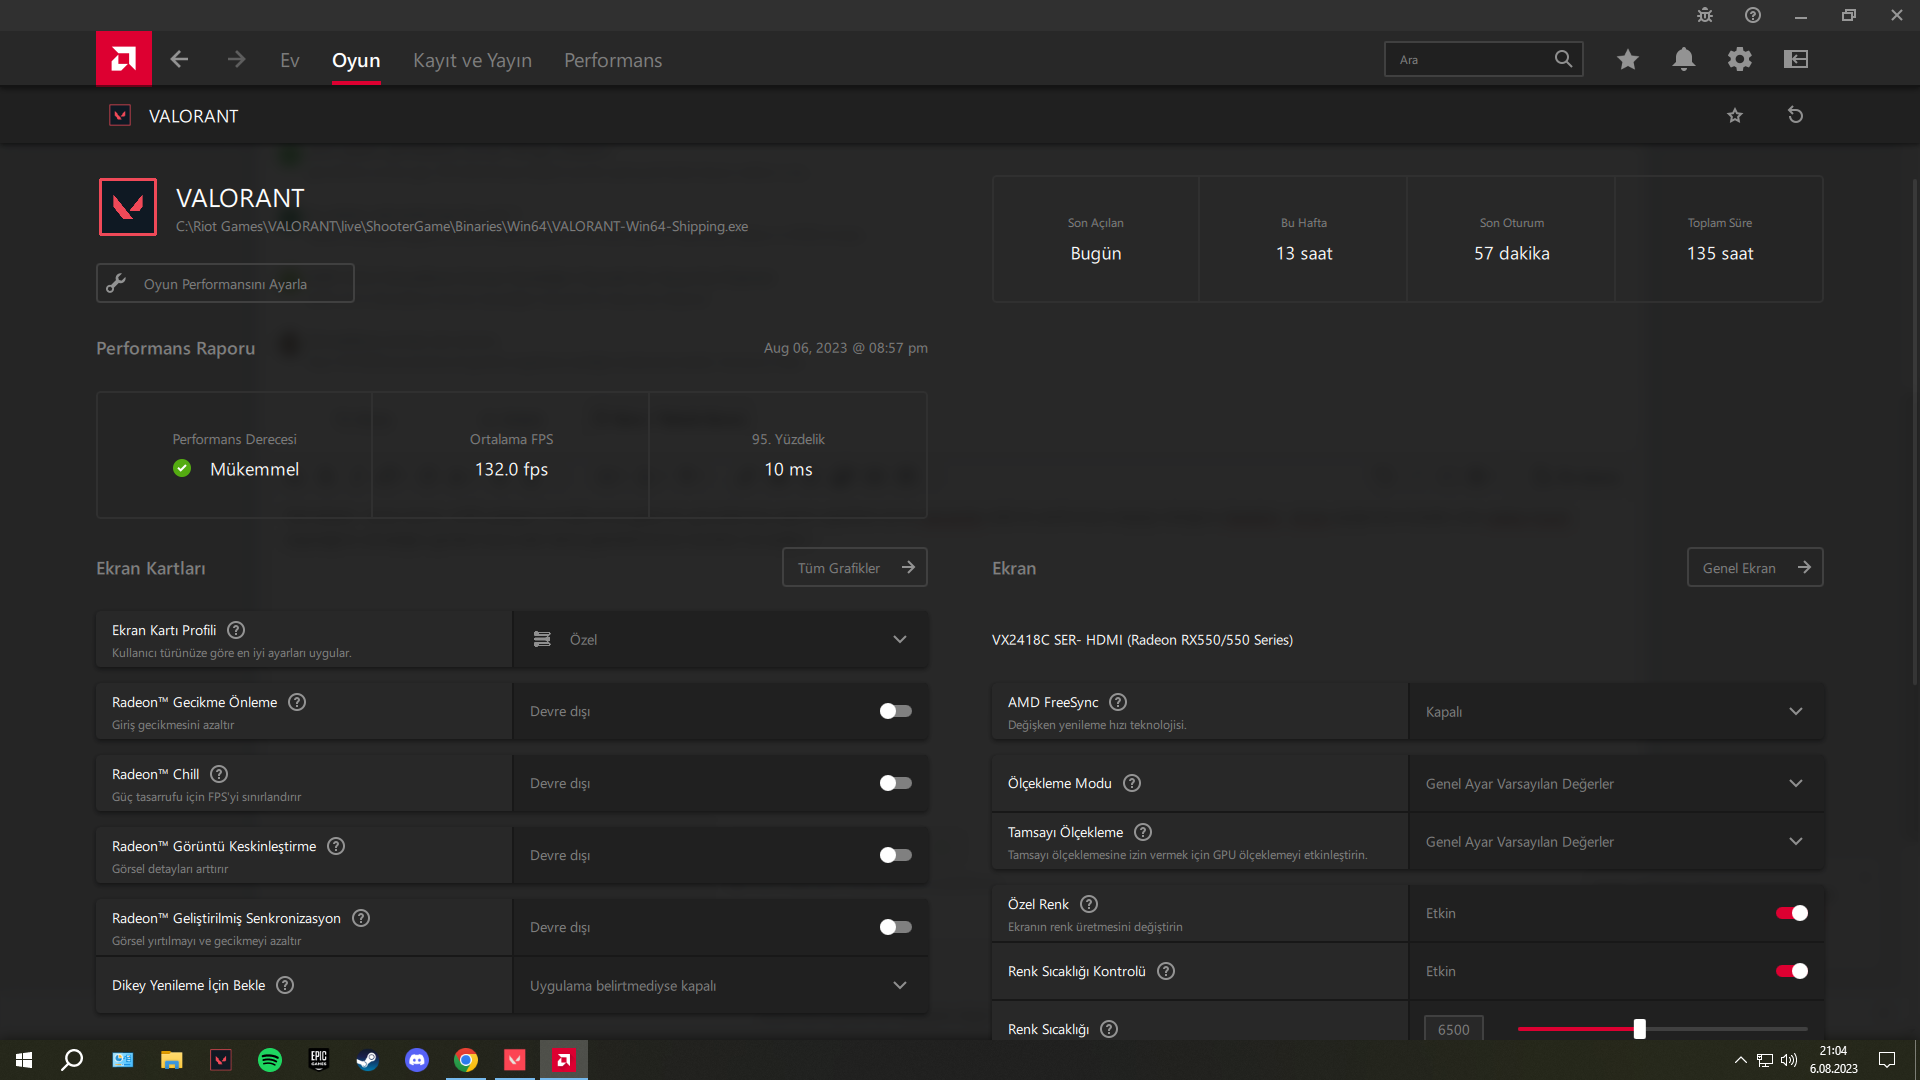Open help for Radeon Chill
The width and height of the screenshot is (1920, 1080).
point(219,774)
